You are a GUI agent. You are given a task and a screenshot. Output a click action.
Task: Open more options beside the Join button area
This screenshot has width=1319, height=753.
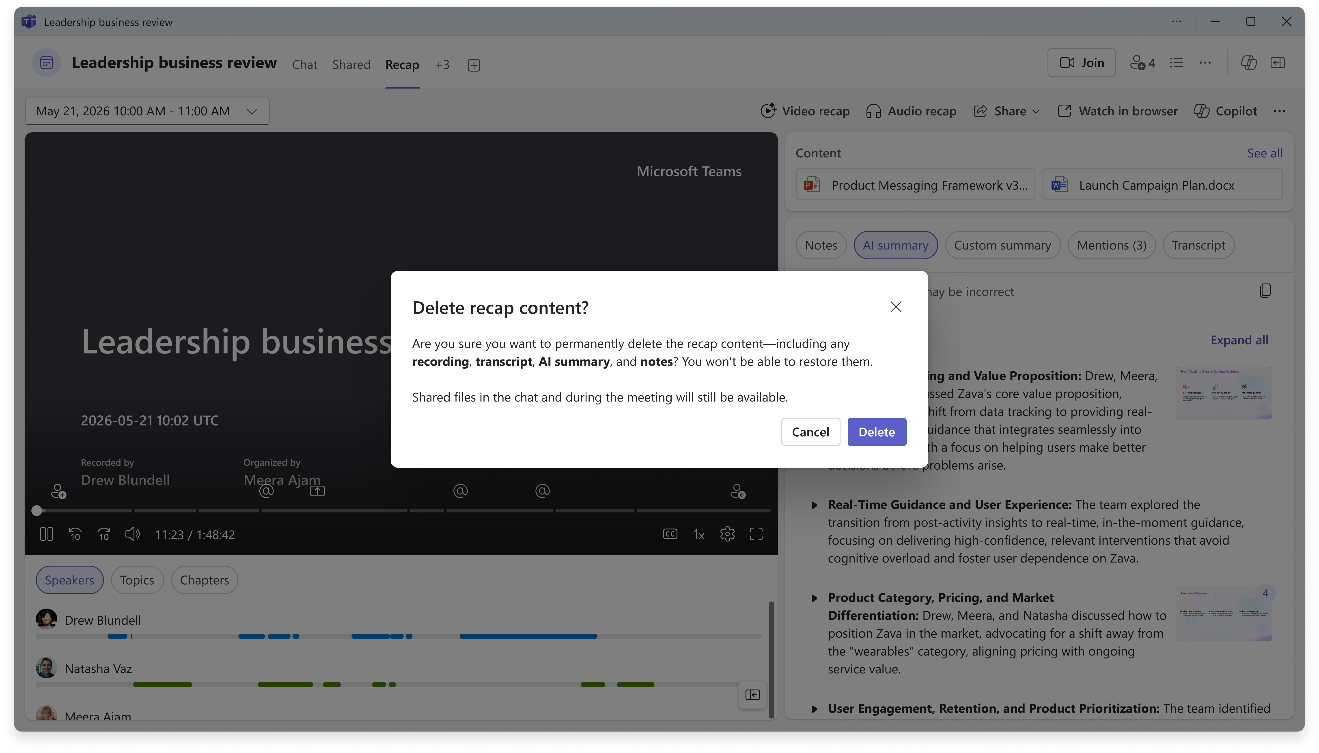(x=1206, y=63)
